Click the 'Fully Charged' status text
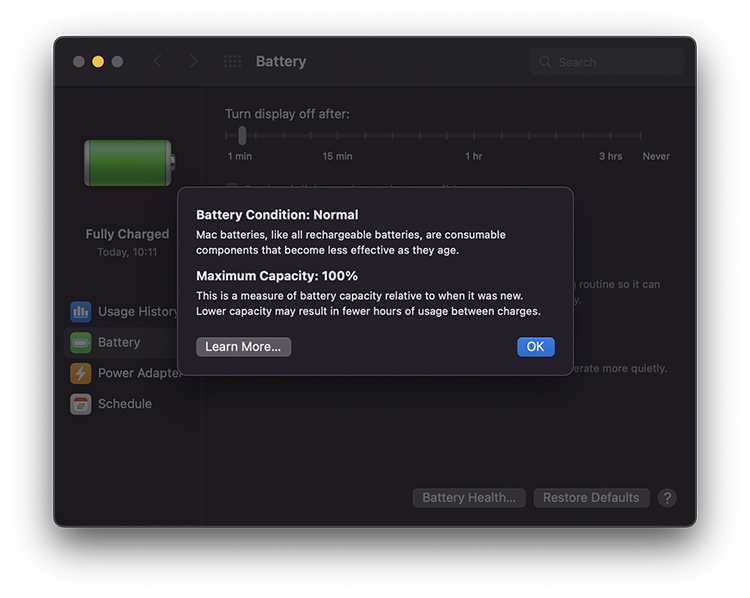 point(127,234)
